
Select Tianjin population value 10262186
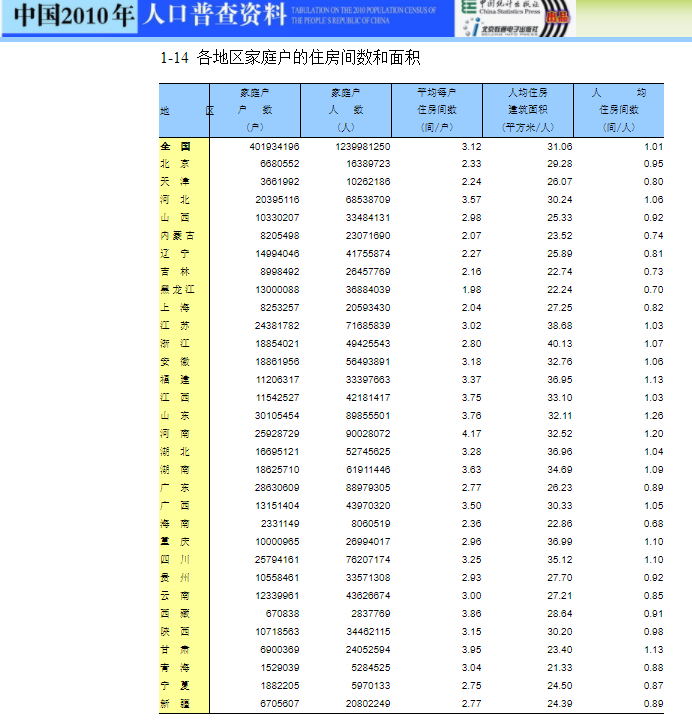tap(368, 182)
